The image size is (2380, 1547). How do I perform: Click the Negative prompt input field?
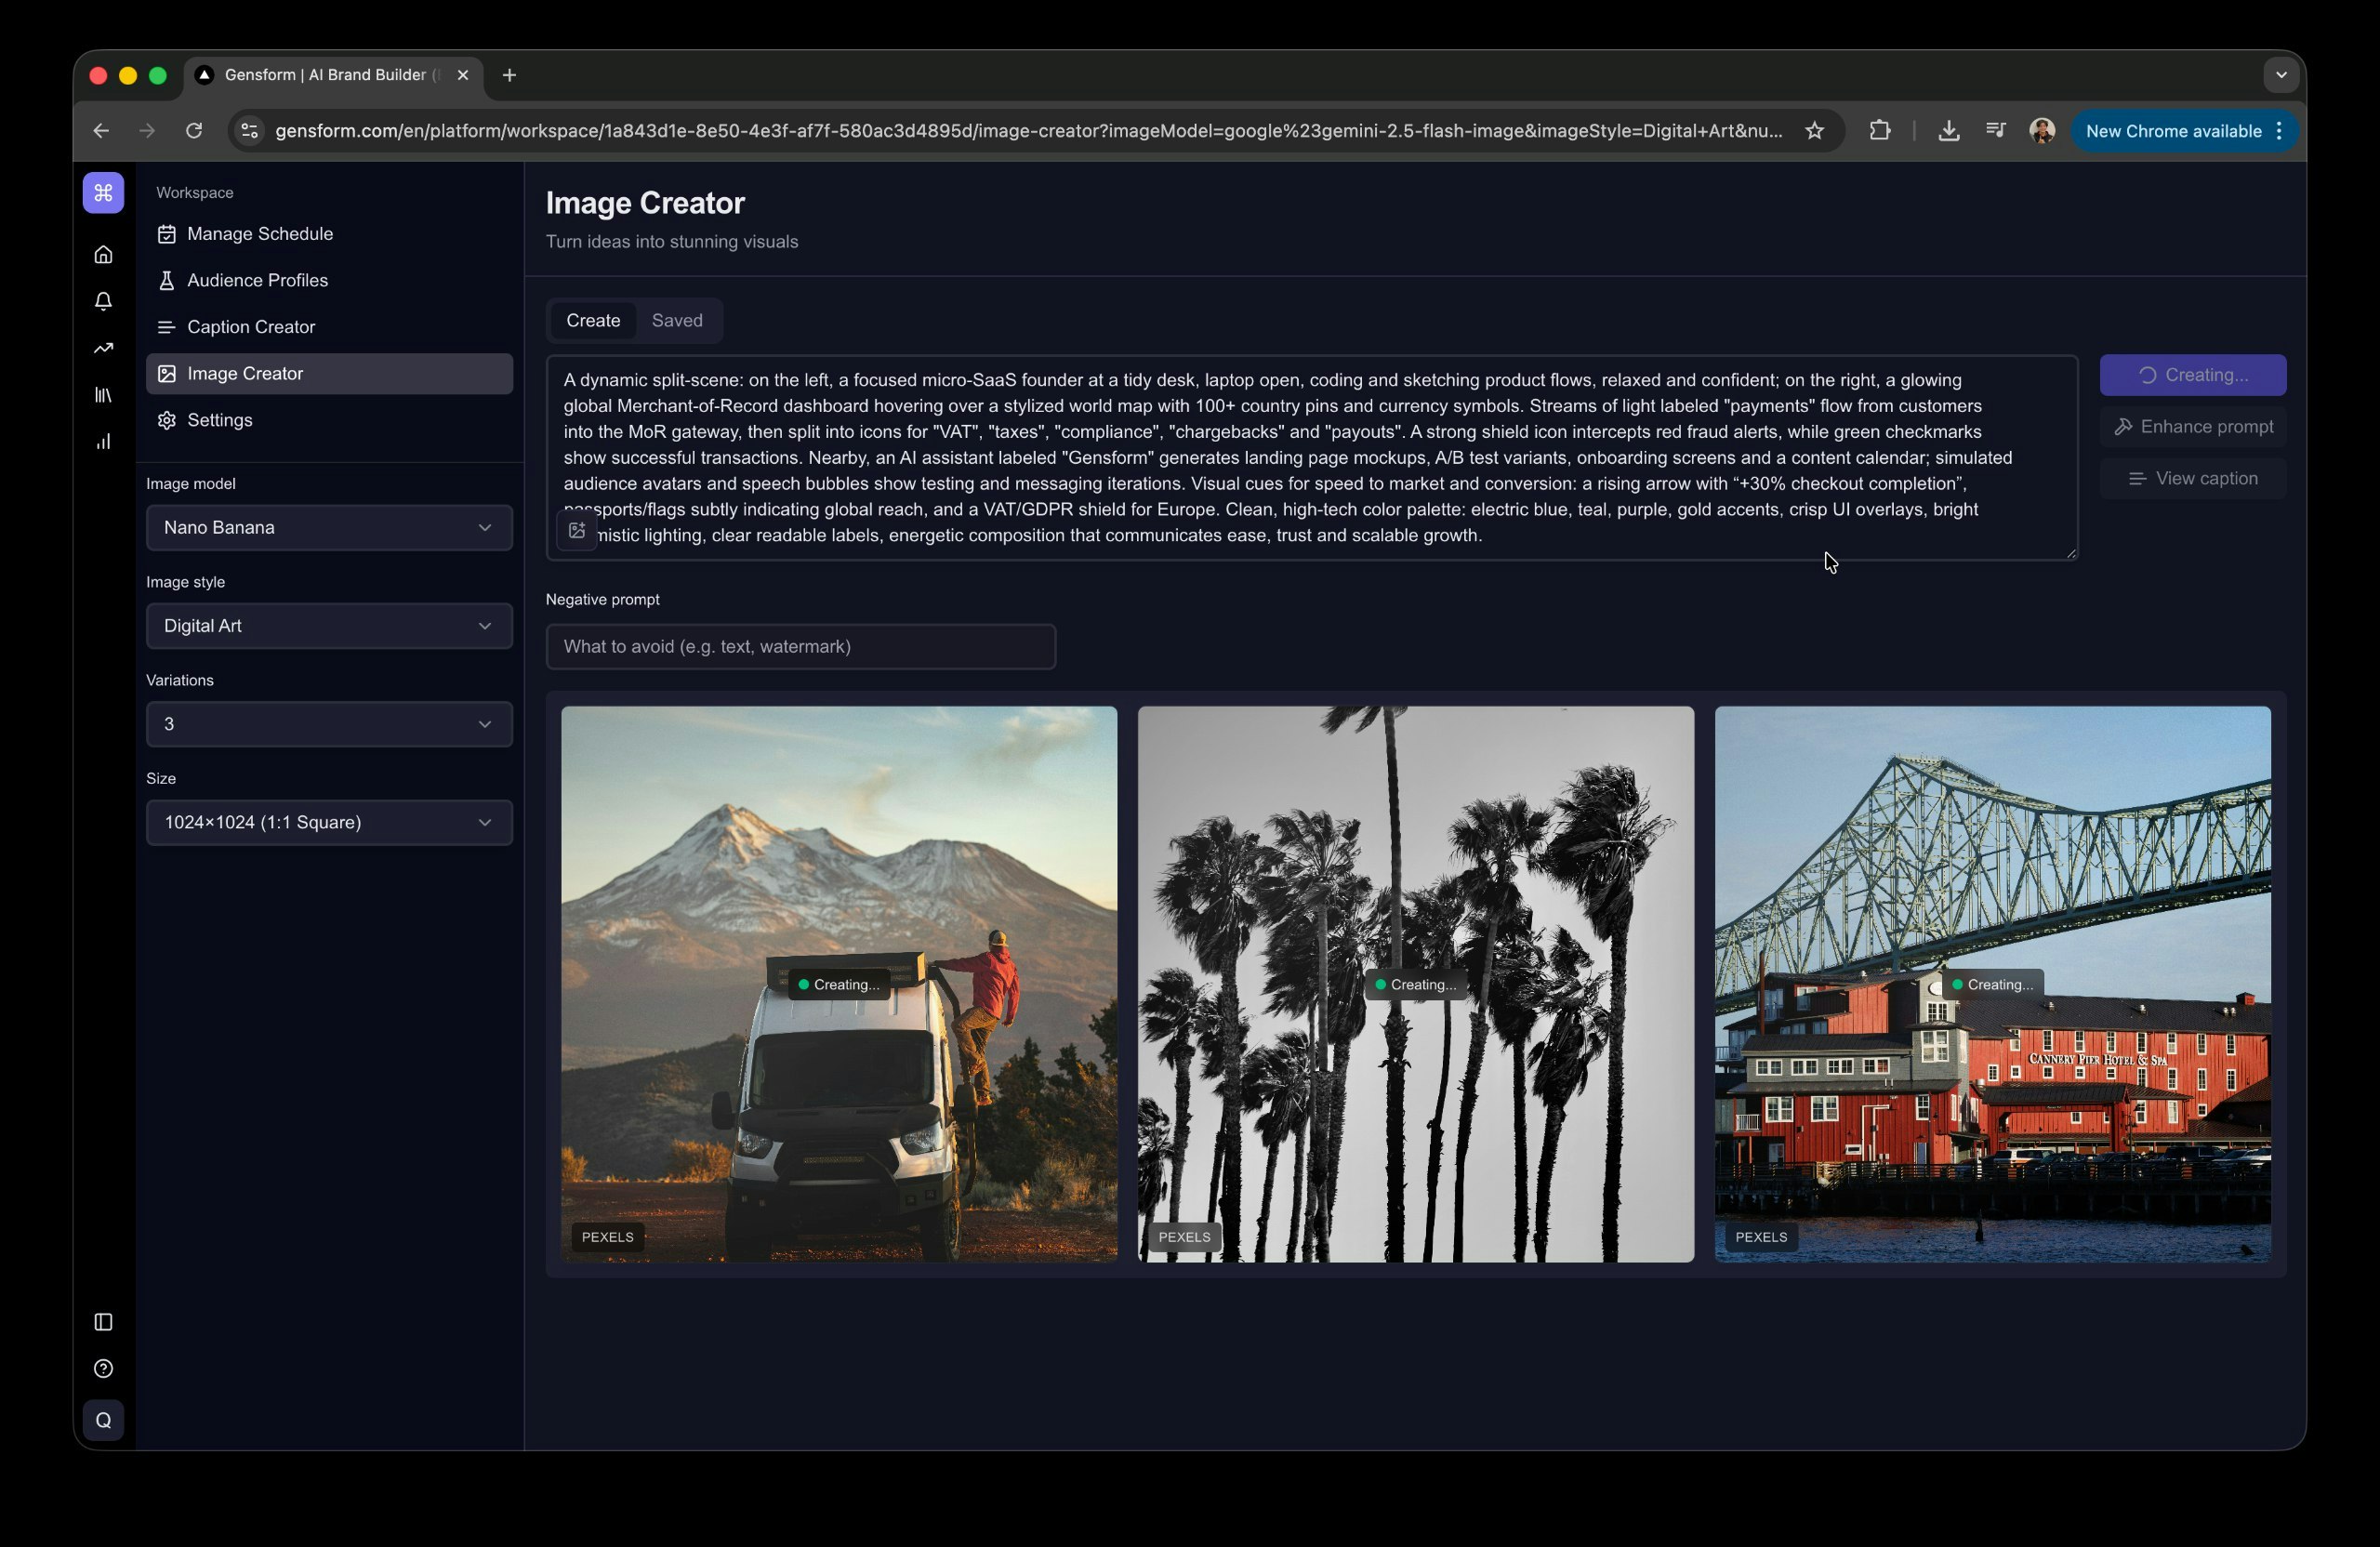tap(800, 646)
